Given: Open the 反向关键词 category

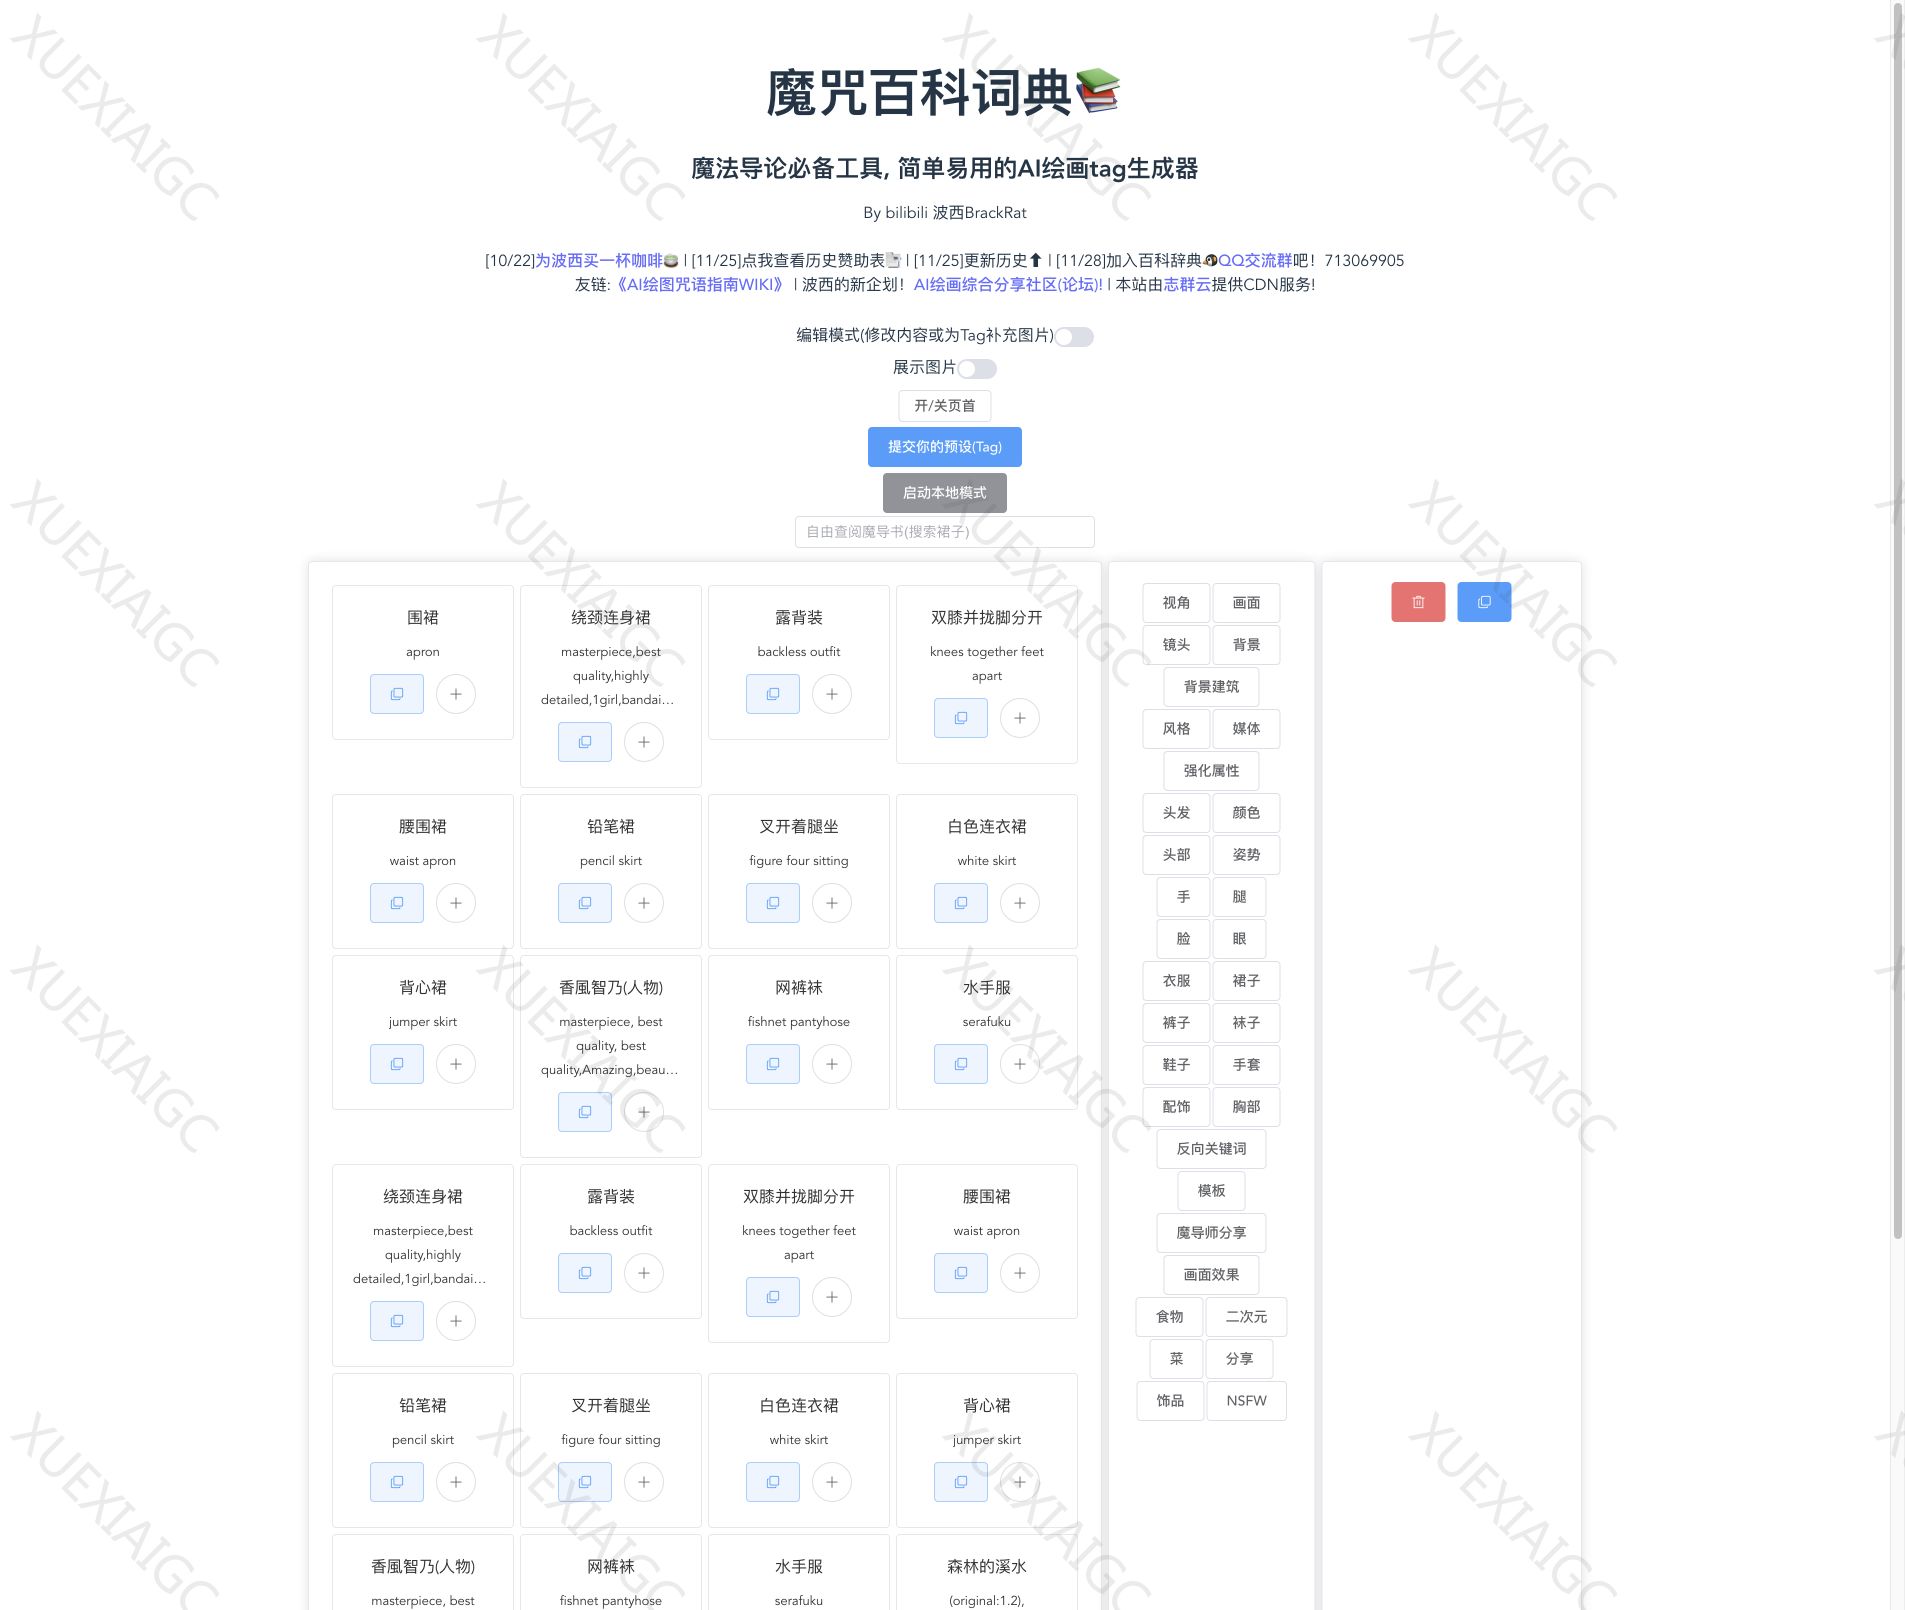Looking at the screenshot, I should point(1210,1149).
